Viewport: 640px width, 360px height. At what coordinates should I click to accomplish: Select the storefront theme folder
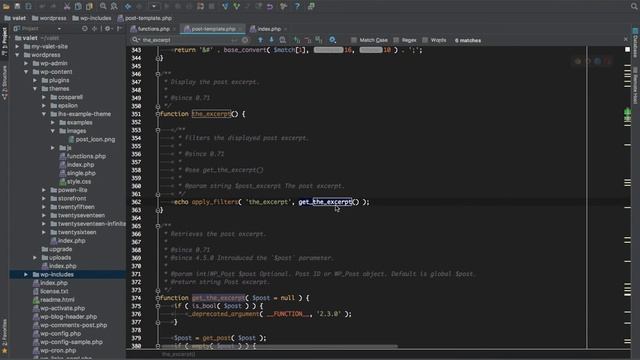69,198
